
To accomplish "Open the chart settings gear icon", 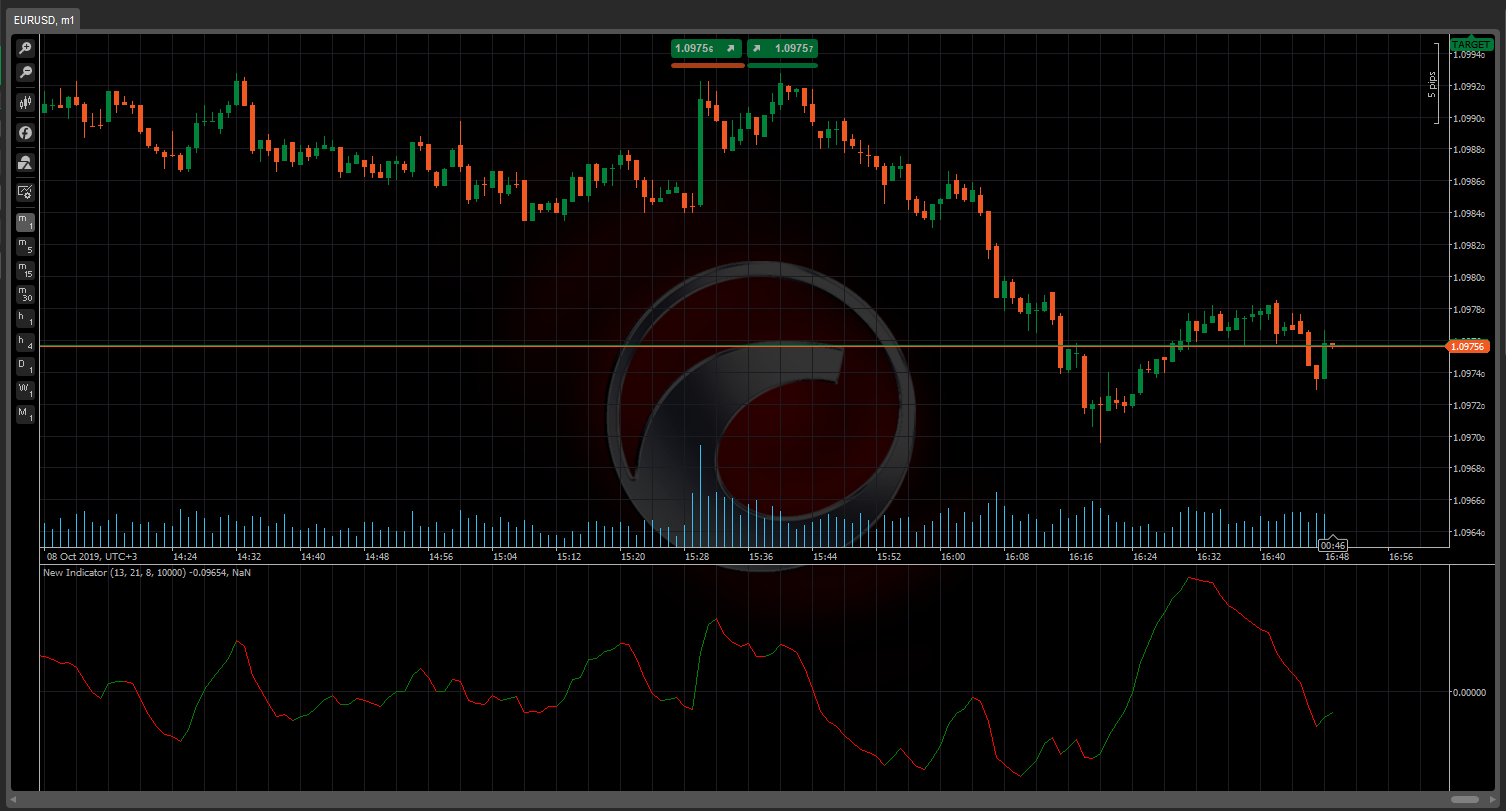I will point(25,192).
